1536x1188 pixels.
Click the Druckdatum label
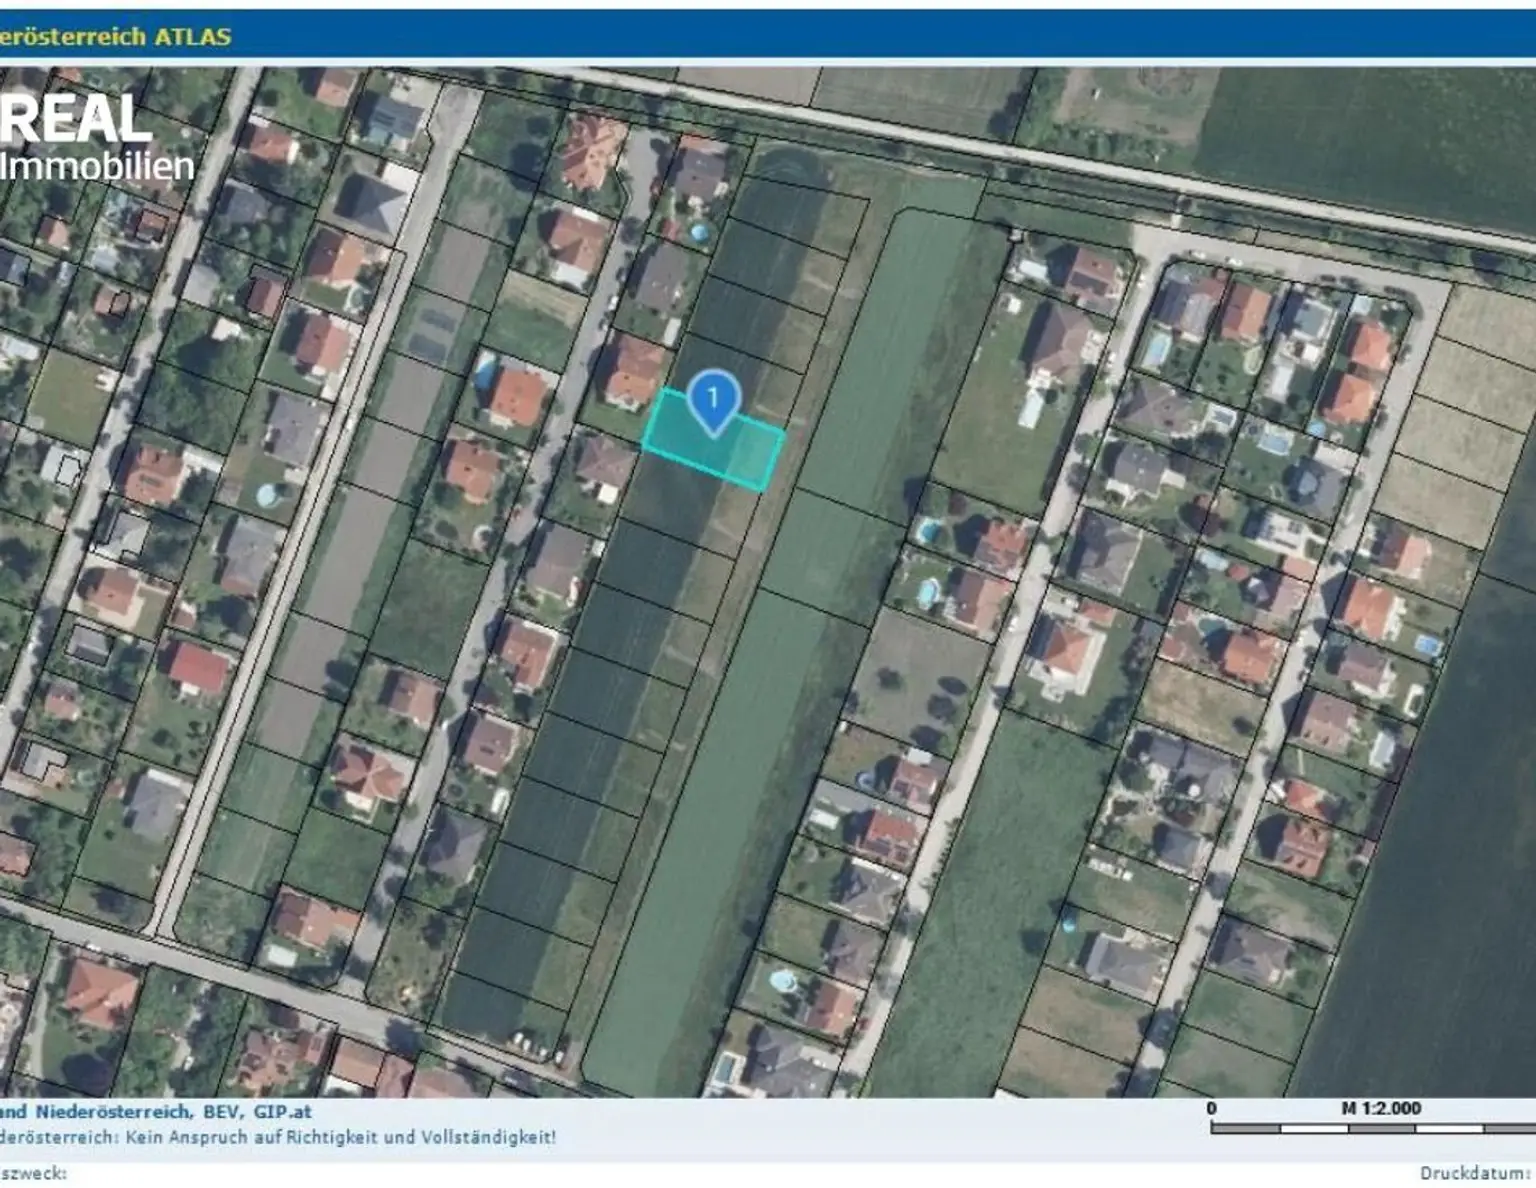1475,1173
